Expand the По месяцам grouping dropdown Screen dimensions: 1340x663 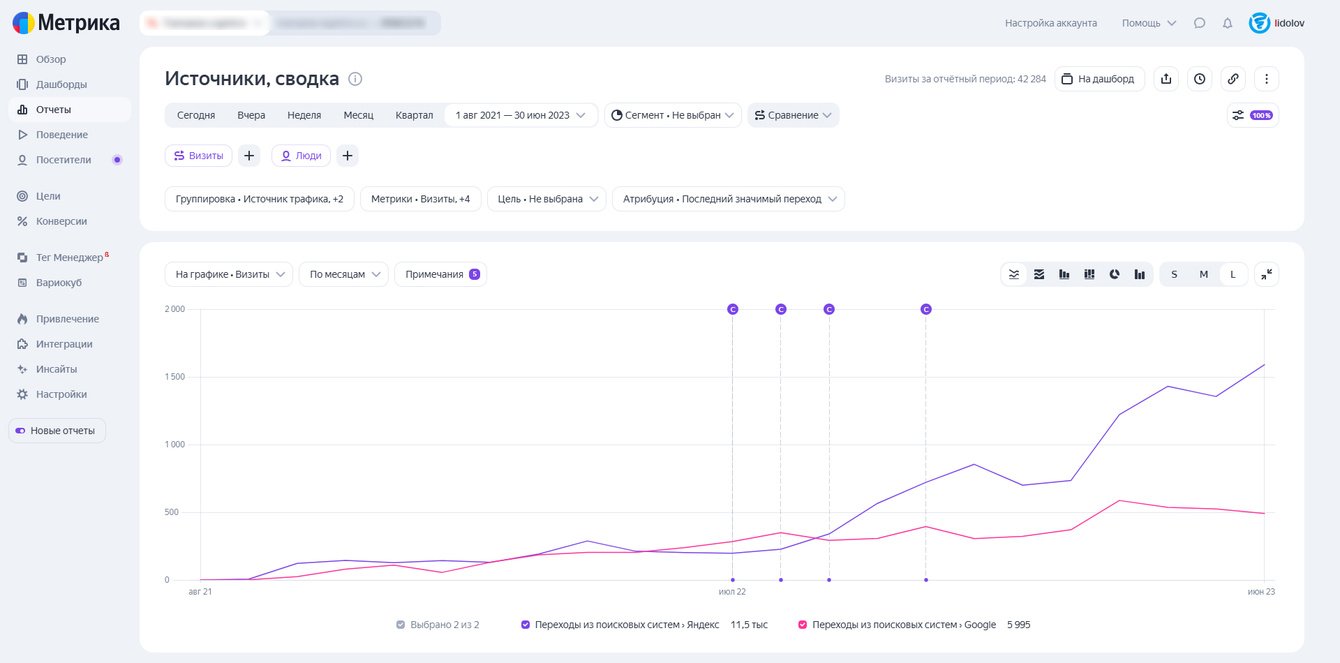click(x=343, y=274)
